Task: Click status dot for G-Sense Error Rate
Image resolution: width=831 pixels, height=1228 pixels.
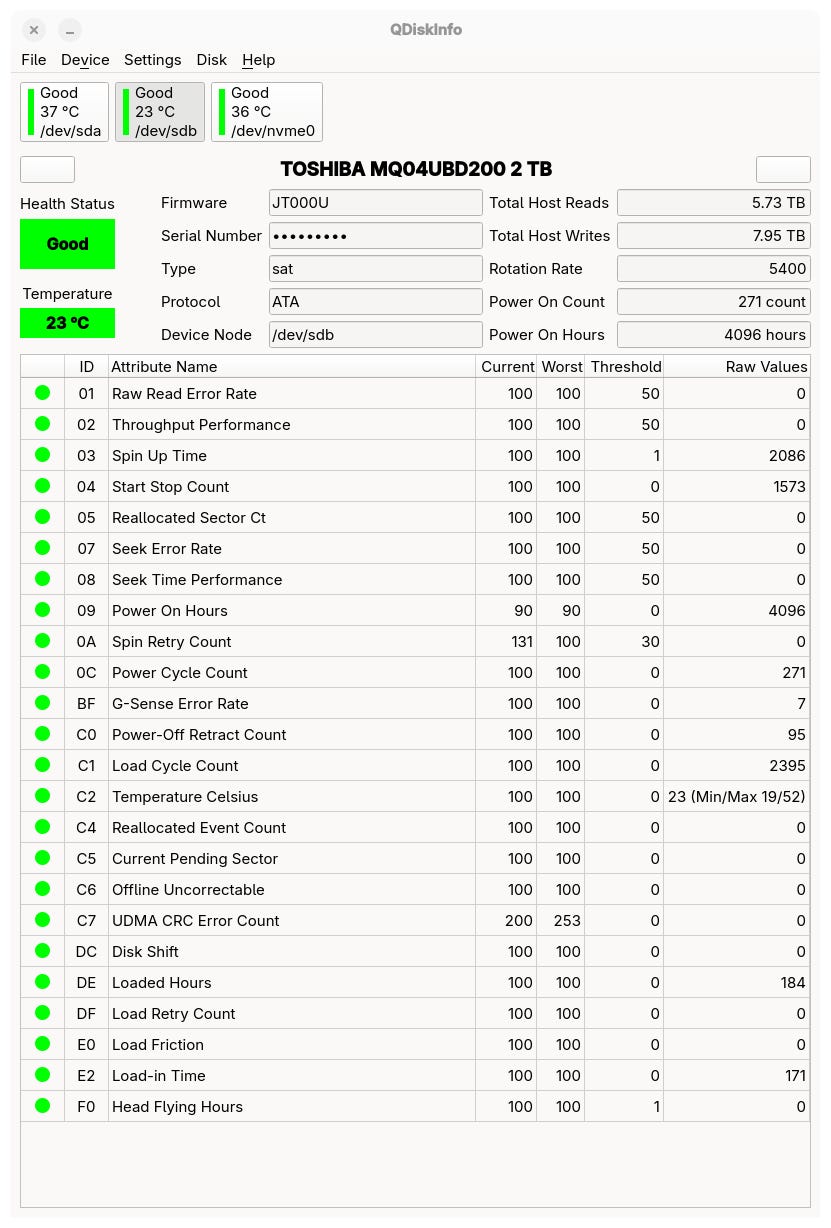Action: point(42,703)
